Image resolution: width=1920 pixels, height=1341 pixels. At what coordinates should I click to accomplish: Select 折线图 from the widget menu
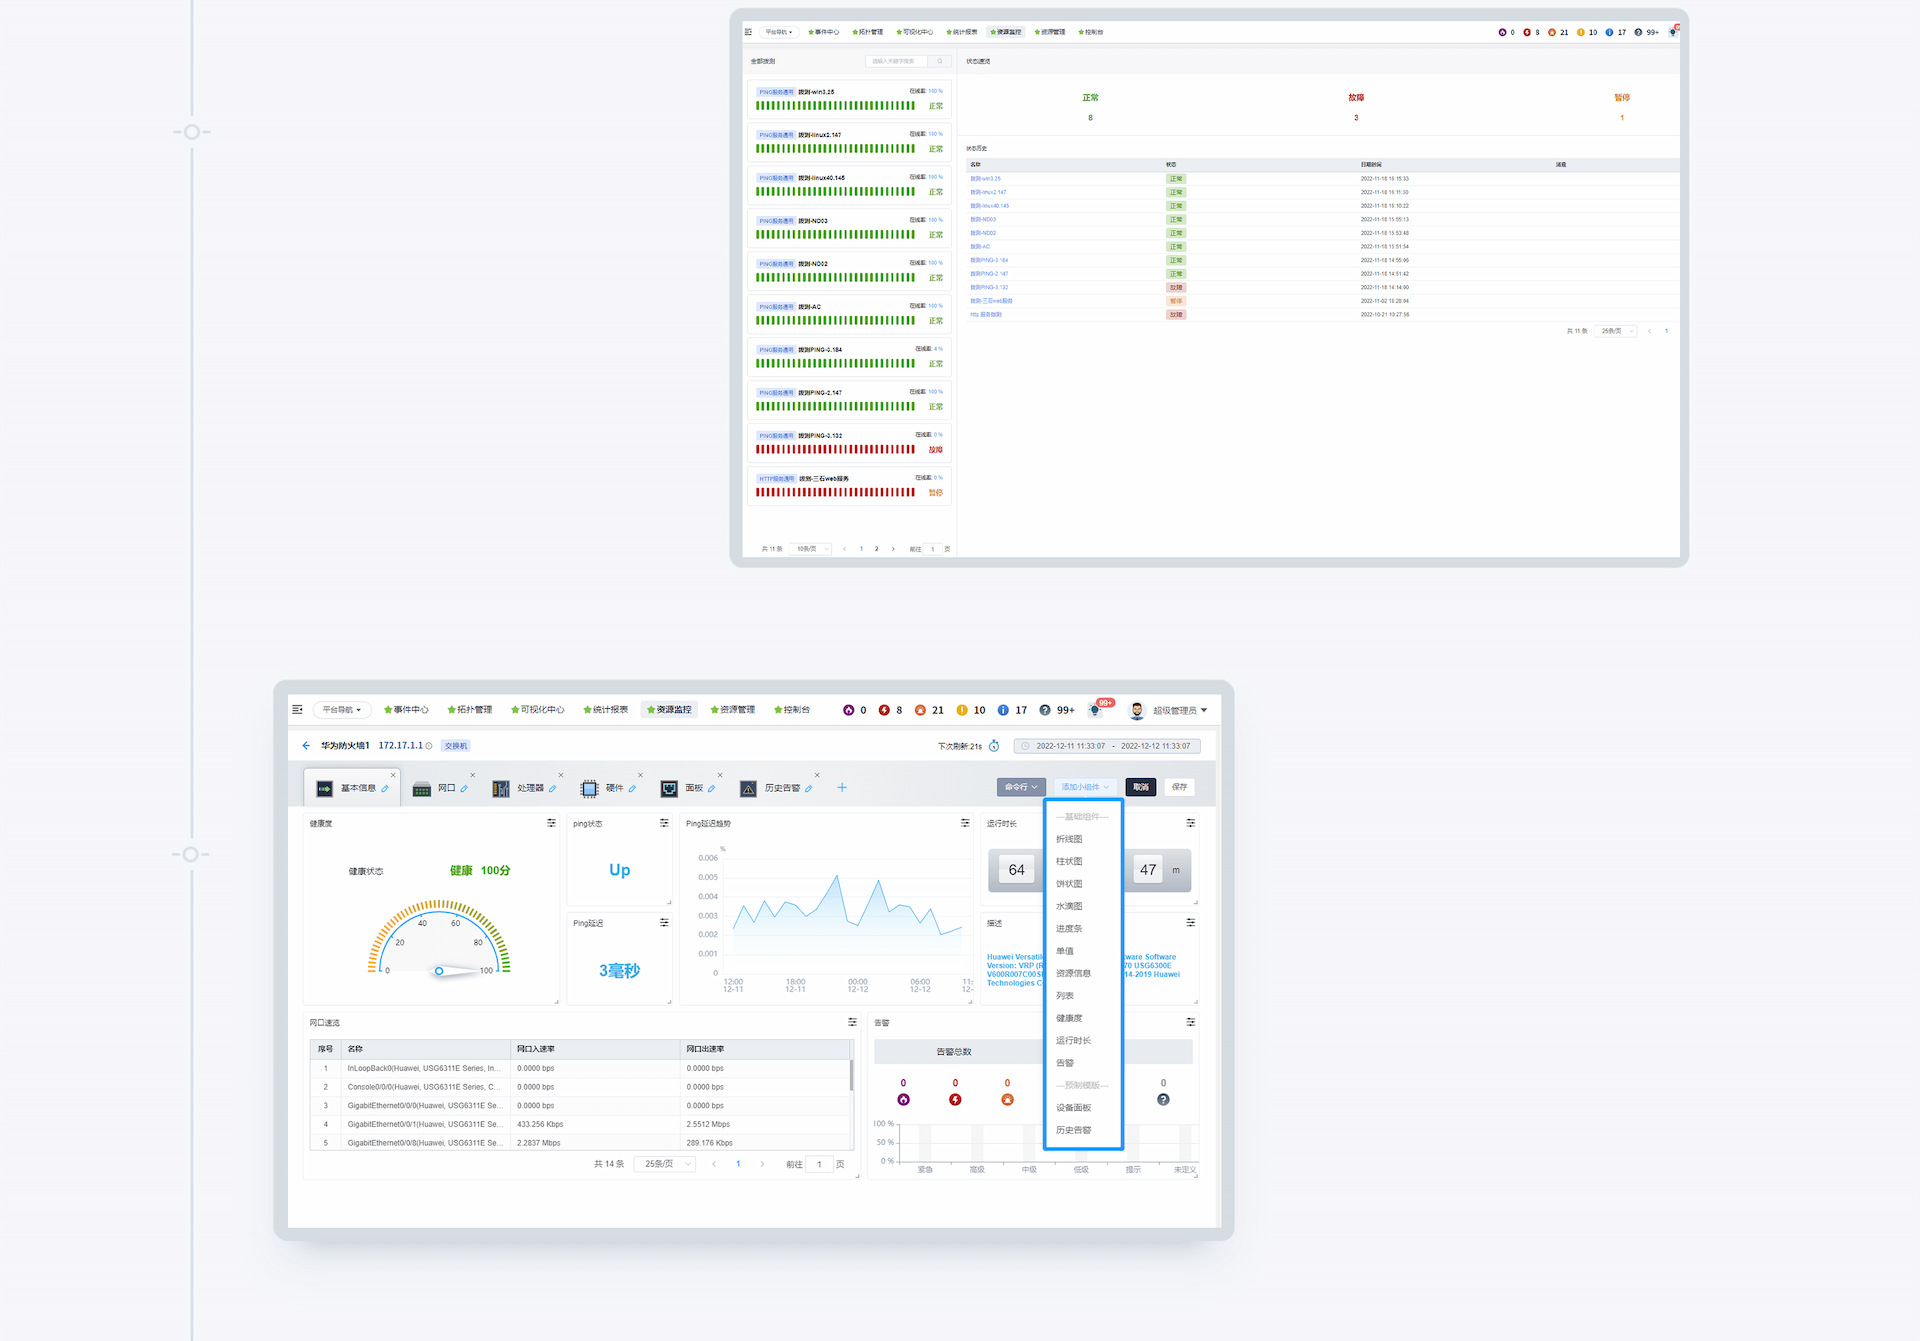[1069, 839]
